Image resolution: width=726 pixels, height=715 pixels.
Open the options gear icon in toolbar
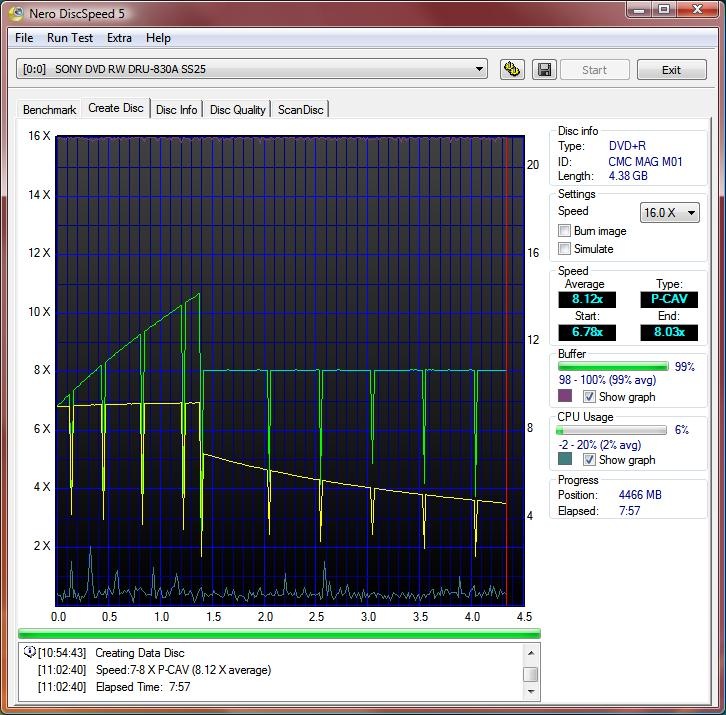point(513,70)
